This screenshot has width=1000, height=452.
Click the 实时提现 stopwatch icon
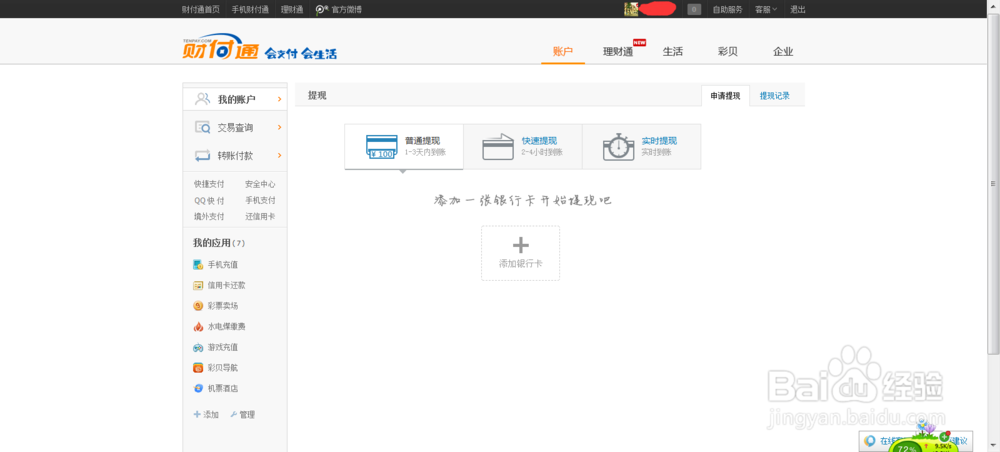pyautogui.click(x=618, y=147)
